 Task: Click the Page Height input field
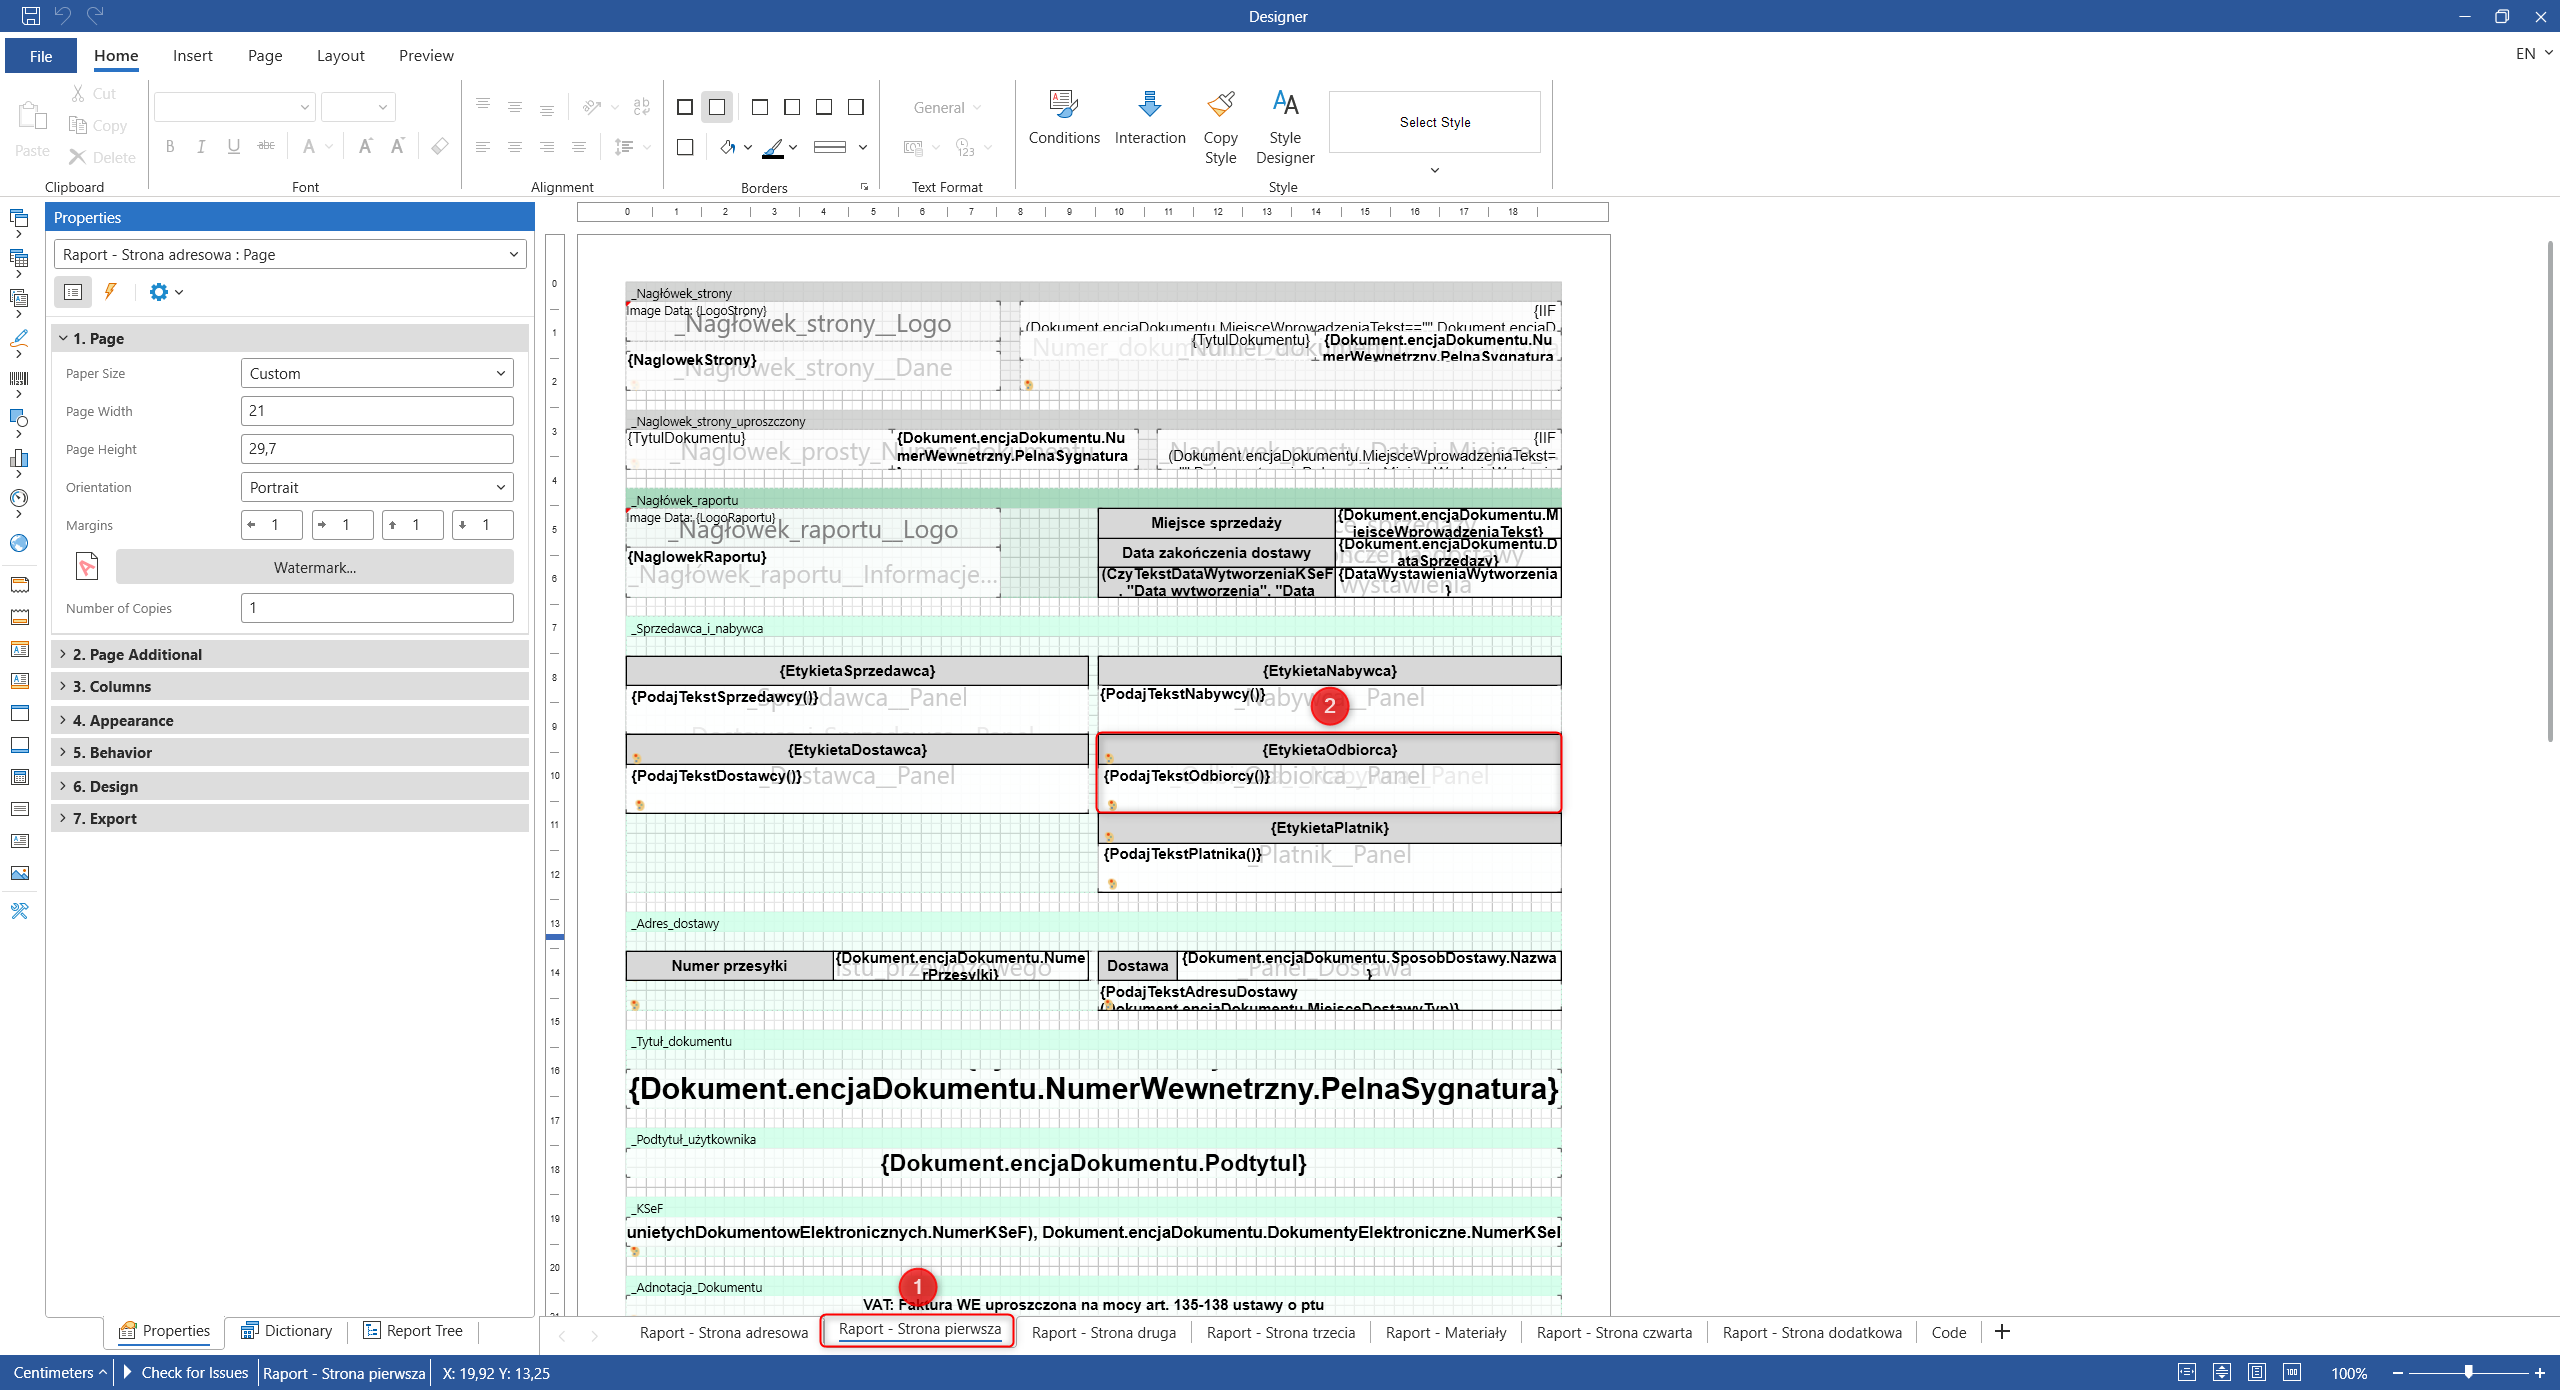click(377, 449)
